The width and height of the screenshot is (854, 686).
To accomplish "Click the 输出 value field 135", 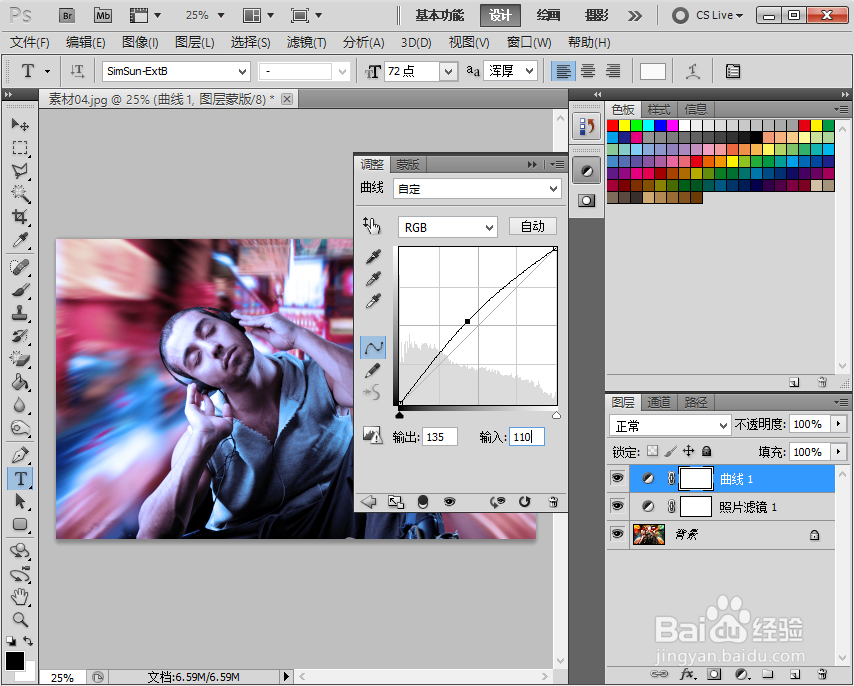I will [x=438, y=437].
